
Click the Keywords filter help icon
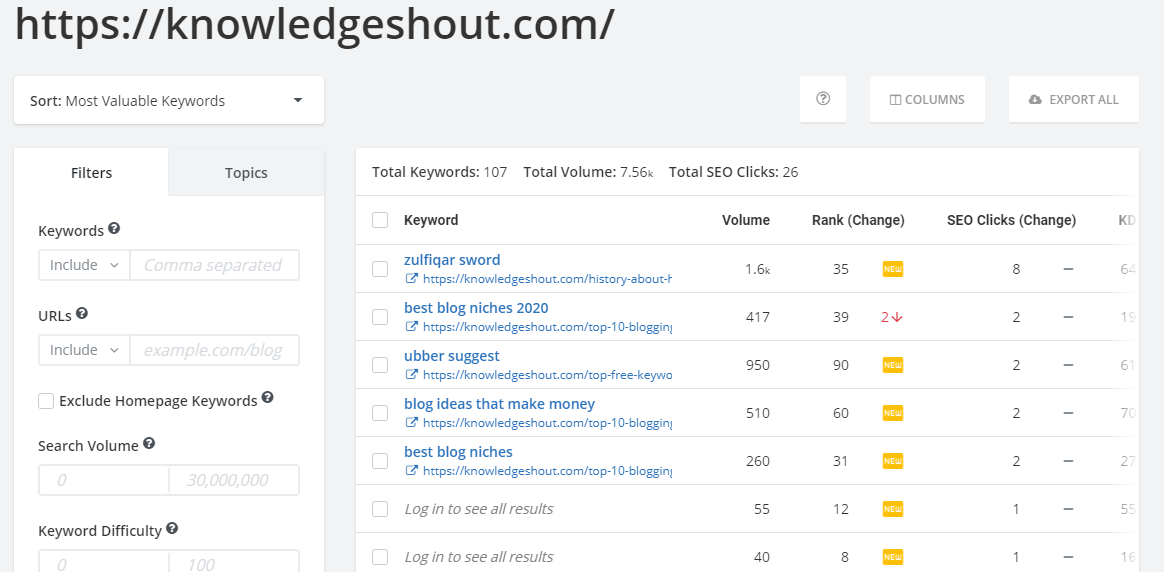click(x=114, y=229)
